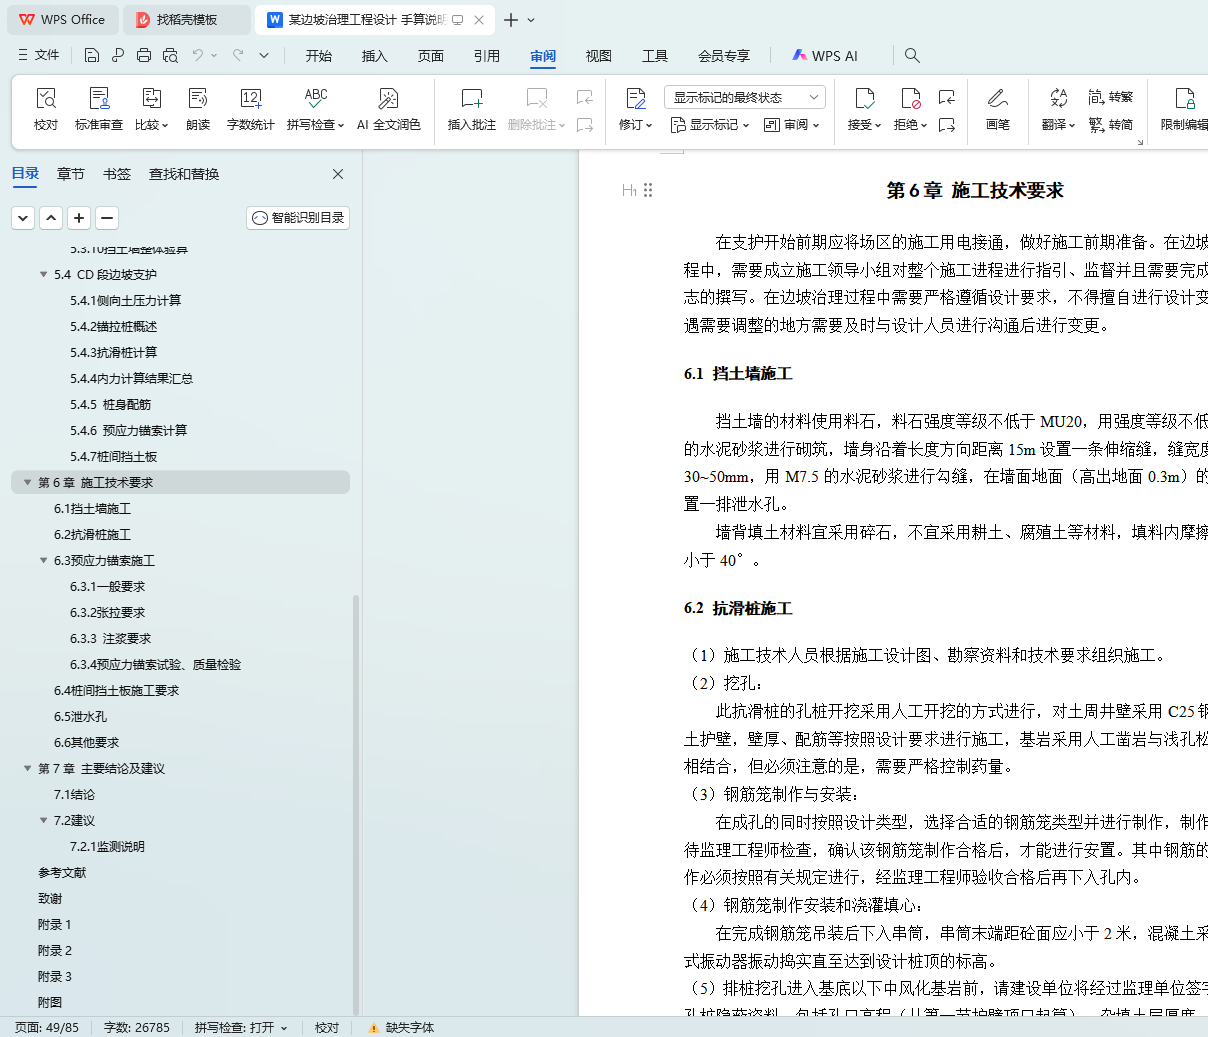Close the navigation pane with X
The width and height of the screenshot is (1208, 1037).
click(x=338, y=174)
